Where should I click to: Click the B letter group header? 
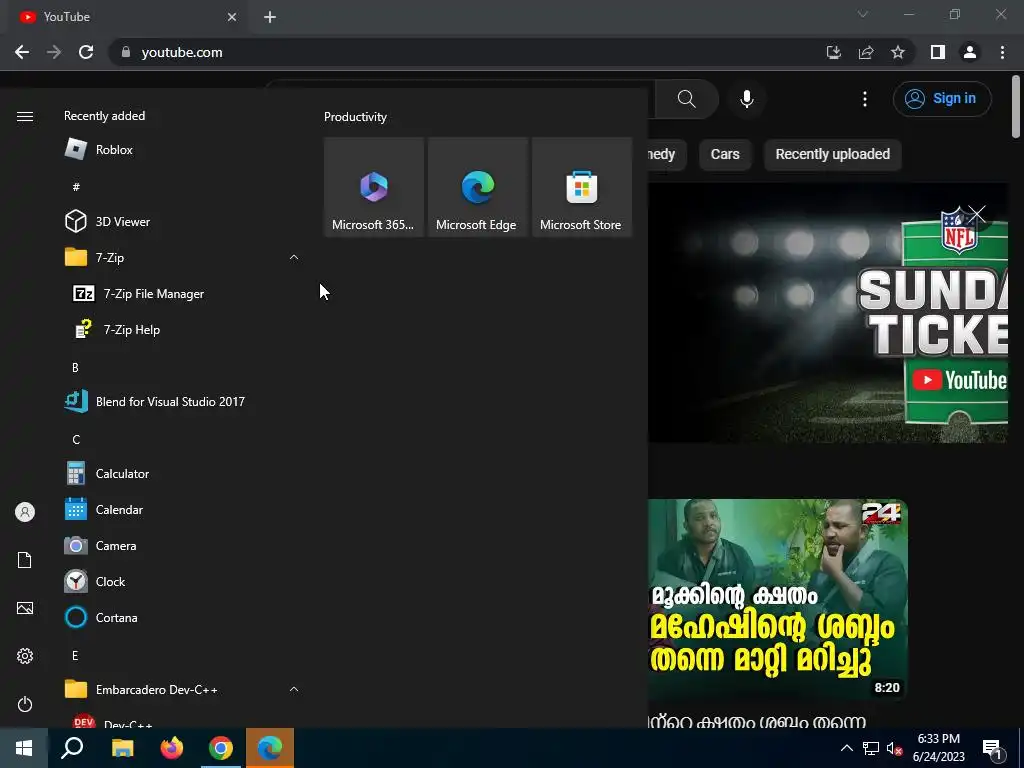(75, 368)
